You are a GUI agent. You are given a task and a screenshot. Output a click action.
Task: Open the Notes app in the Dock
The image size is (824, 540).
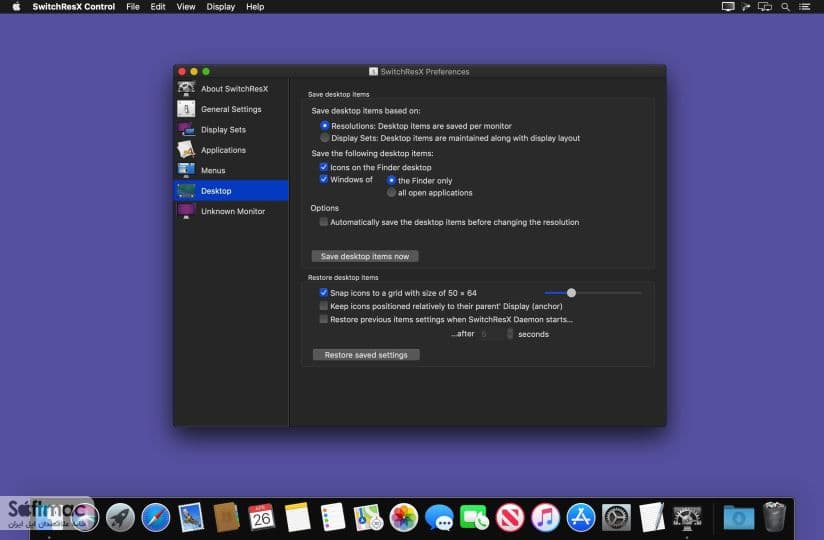[297, 517]
